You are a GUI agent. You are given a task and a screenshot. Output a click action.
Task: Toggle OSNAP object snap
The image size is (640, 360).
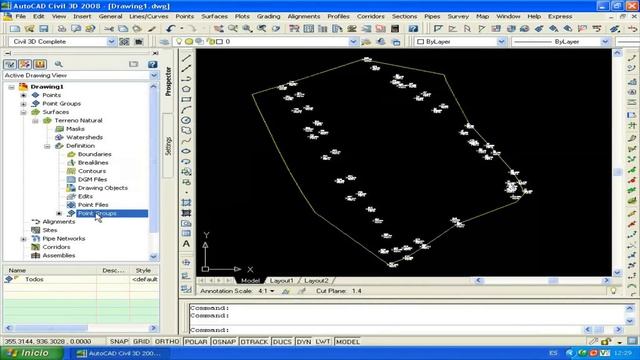tap(224, 342)
